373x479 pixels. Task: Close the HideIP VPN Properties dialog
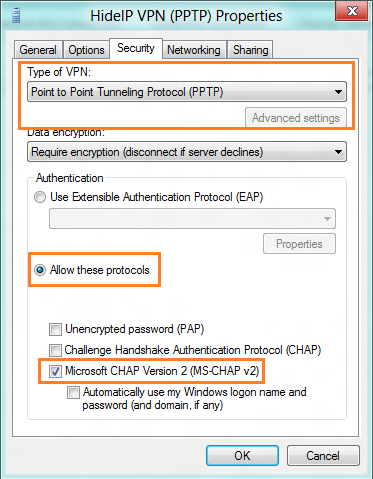point(353,11)
